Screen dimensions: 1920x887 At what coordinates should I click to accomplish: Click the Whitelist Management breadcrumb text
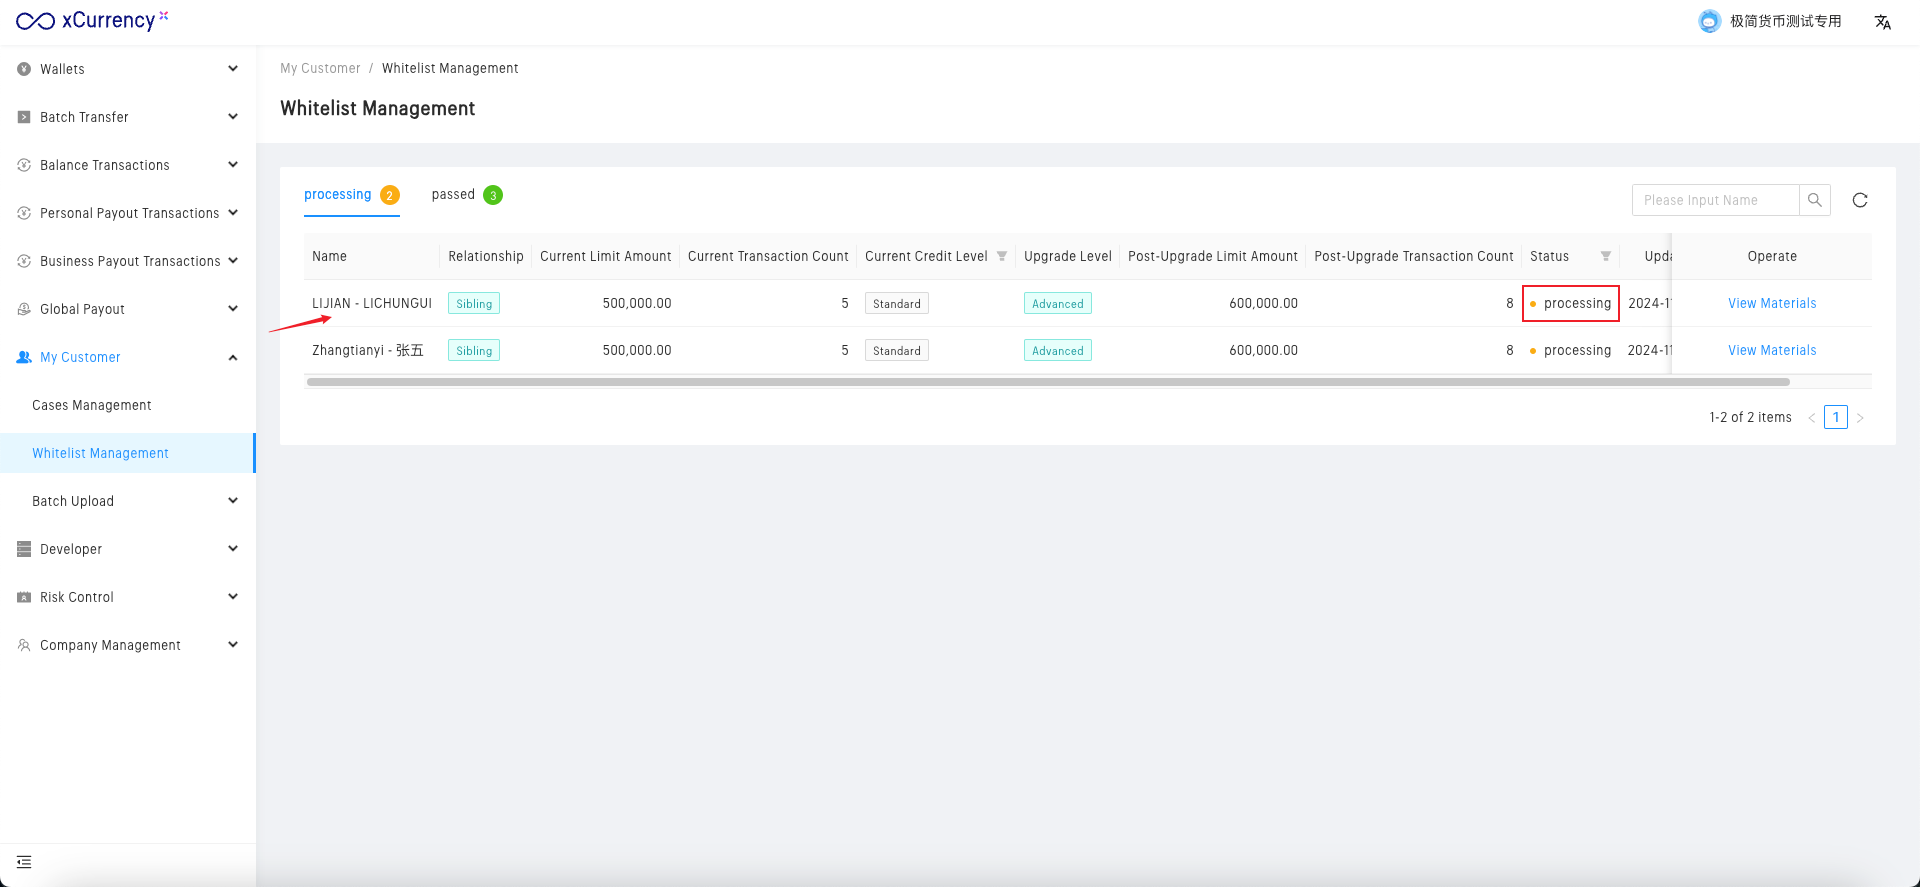(x=450, y=68)
